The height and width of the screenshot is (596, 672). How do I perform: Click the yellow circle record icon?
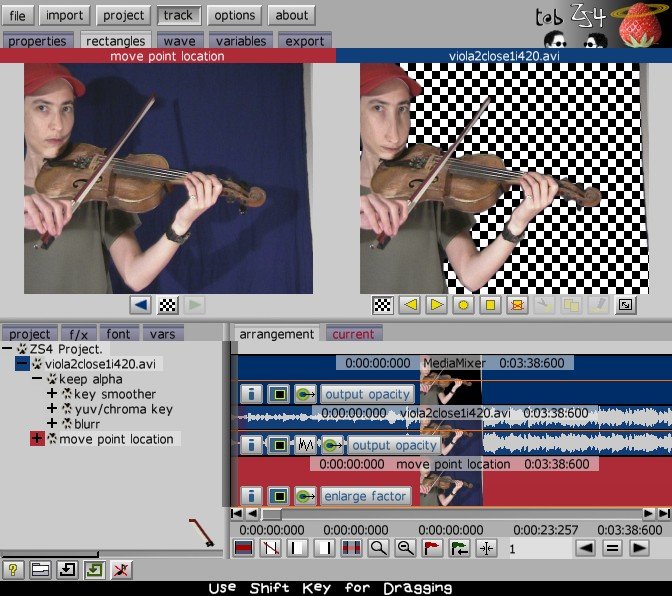464,305
